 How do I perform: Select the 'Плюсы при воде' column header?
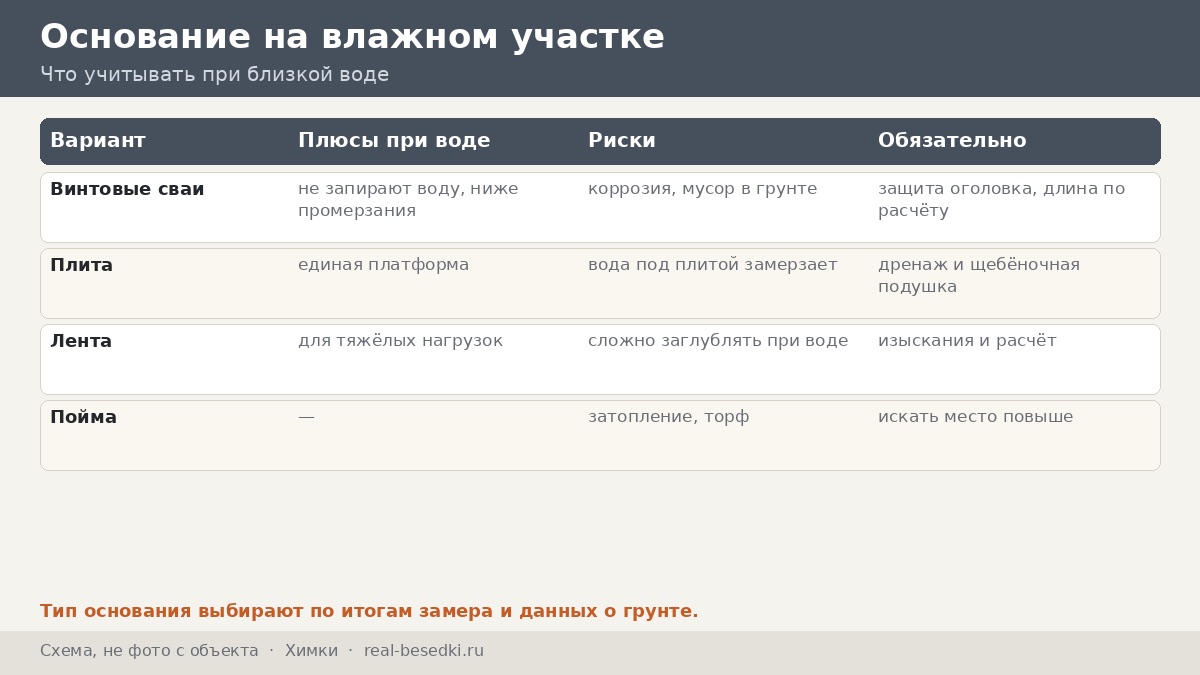pyautogui.click(x=394, y=141)
